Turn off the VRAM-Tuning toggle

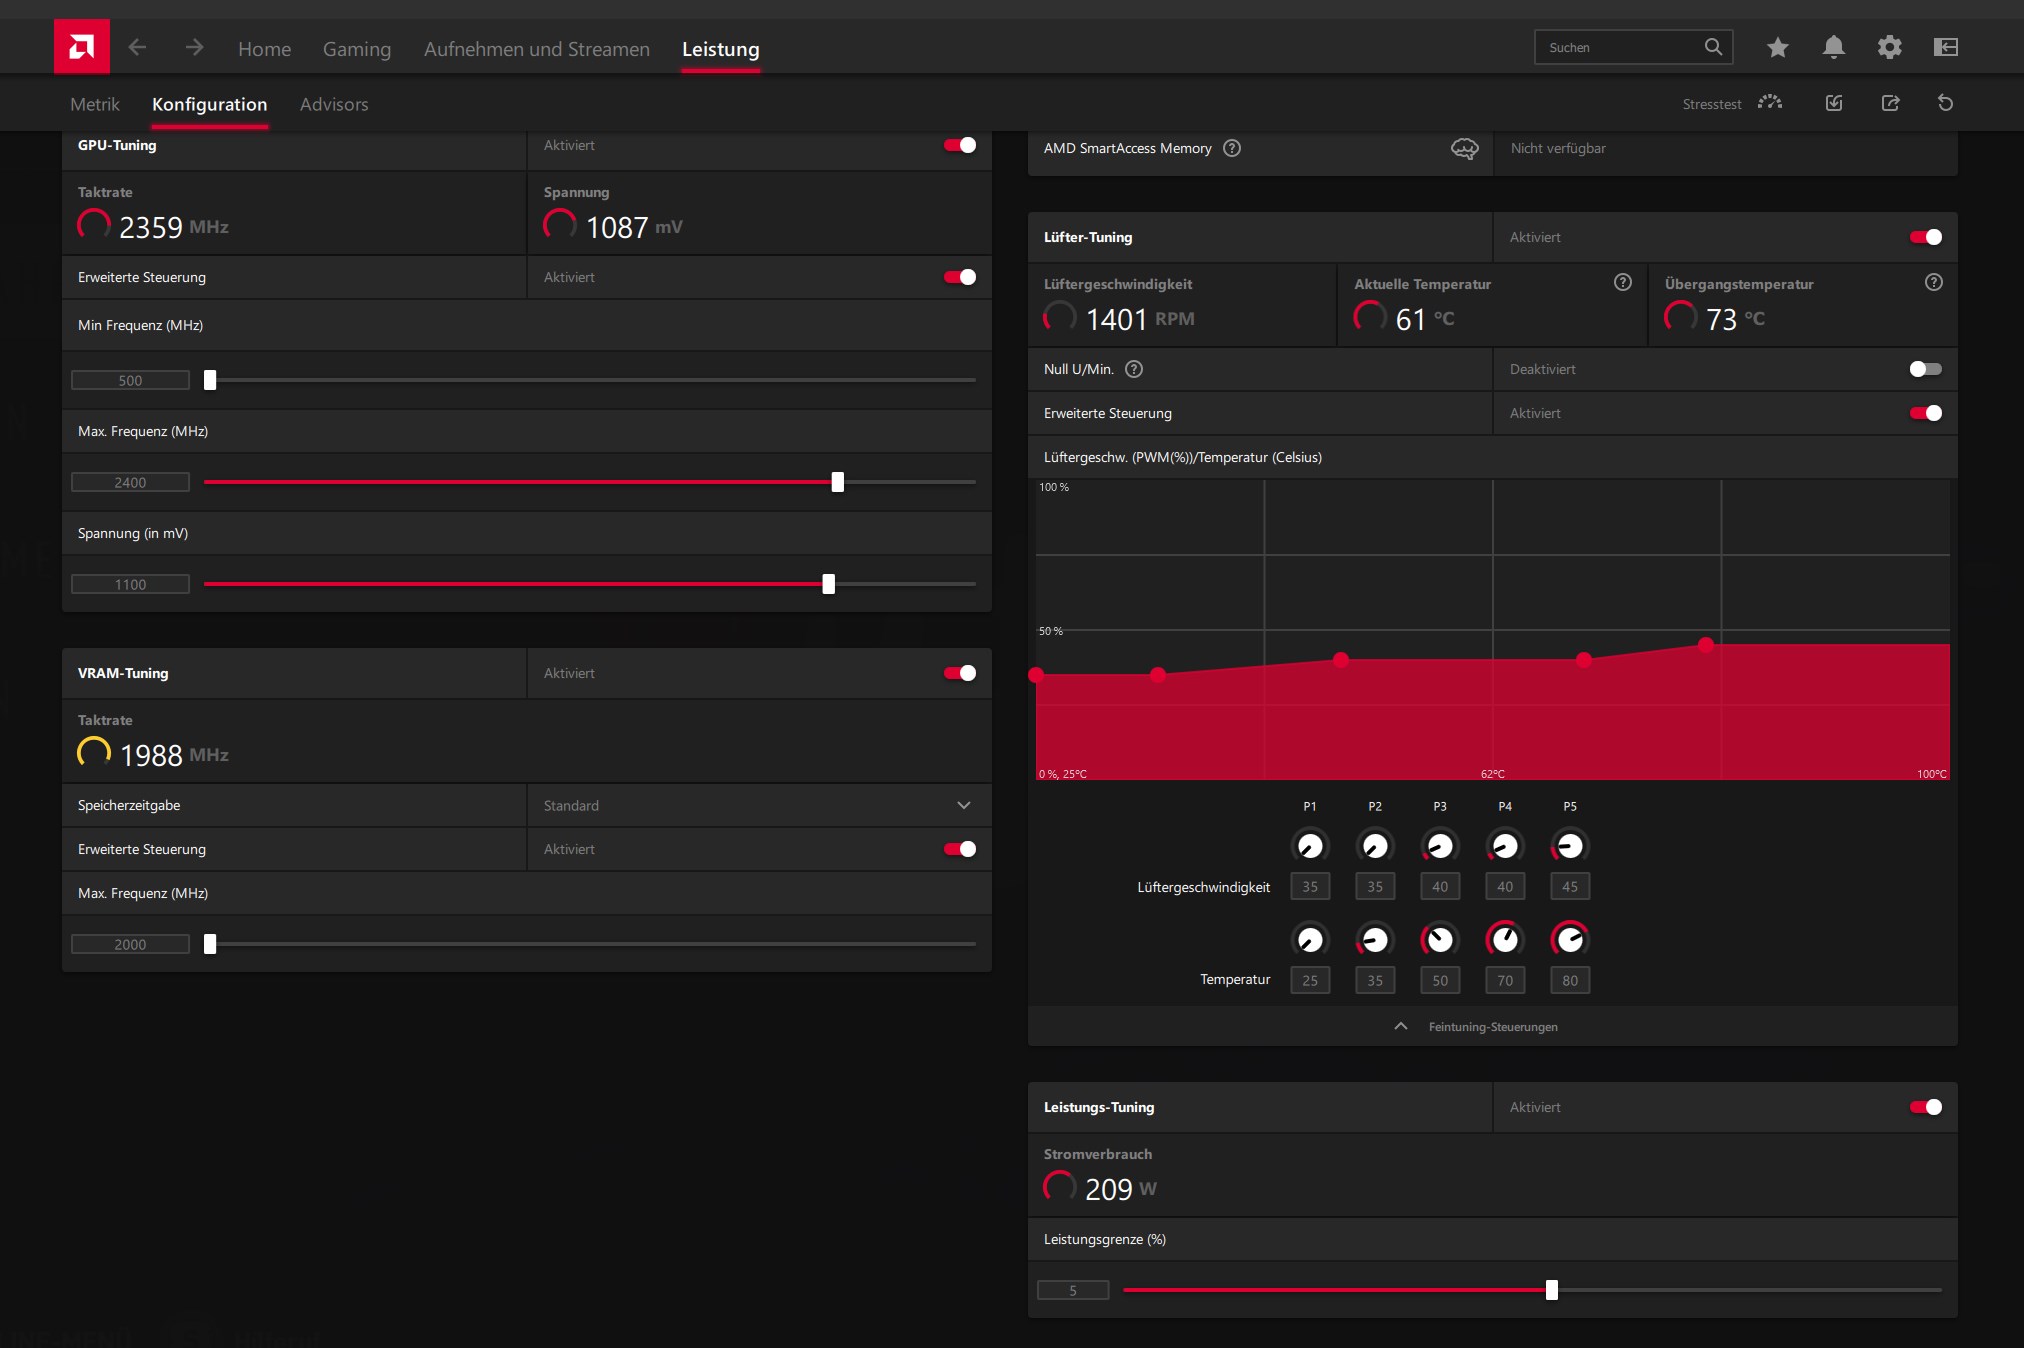(959, 673)
